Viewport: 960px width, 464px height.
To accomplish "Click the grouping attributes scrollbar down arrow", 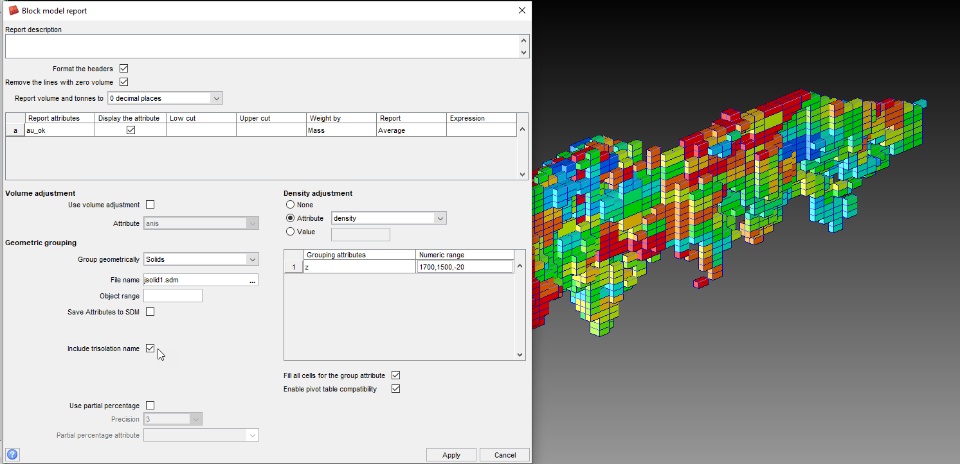I will tap(520, 354).
